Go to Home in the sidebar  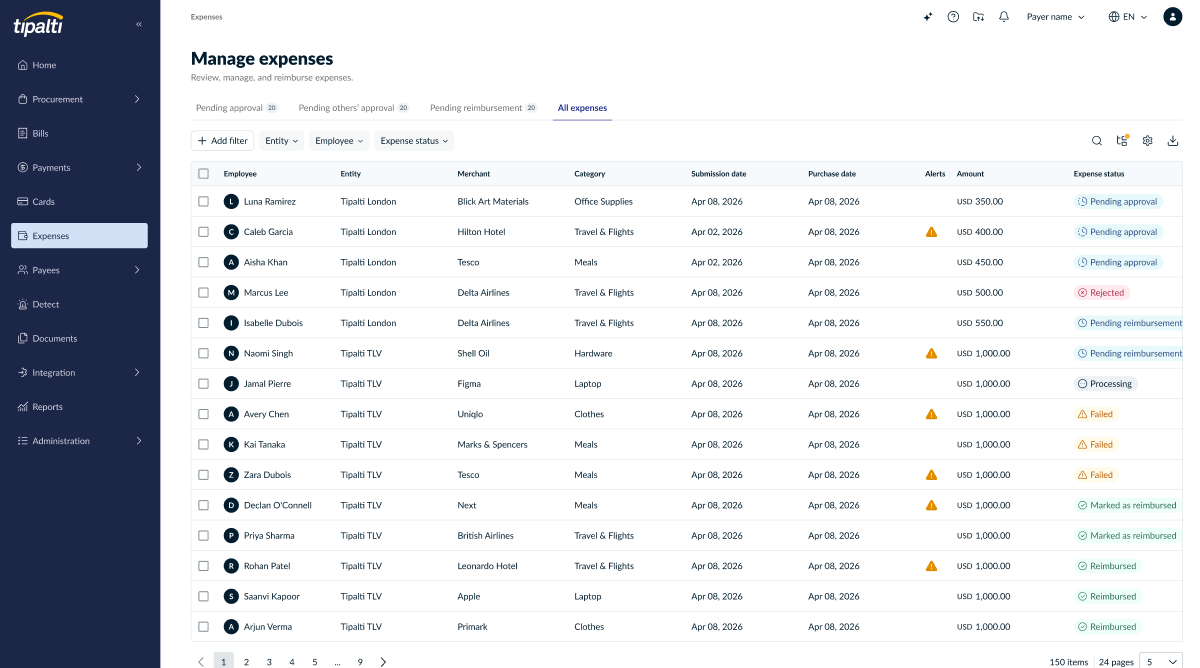79,65
